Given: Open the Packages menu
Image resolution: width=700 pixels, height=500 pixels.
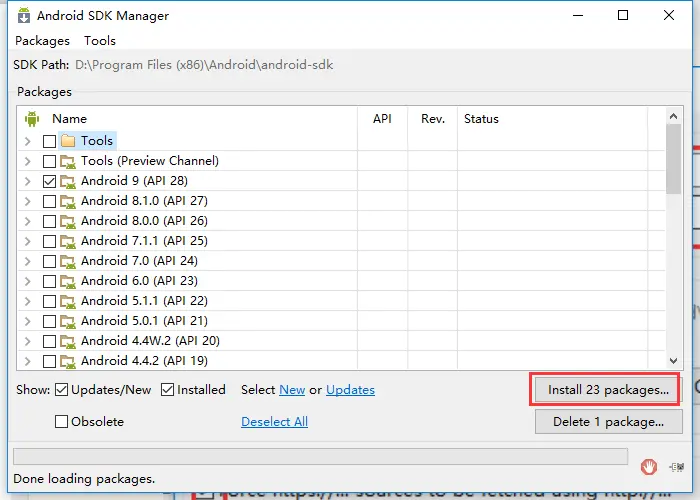Looking at the screenshot, I should 42,41.
